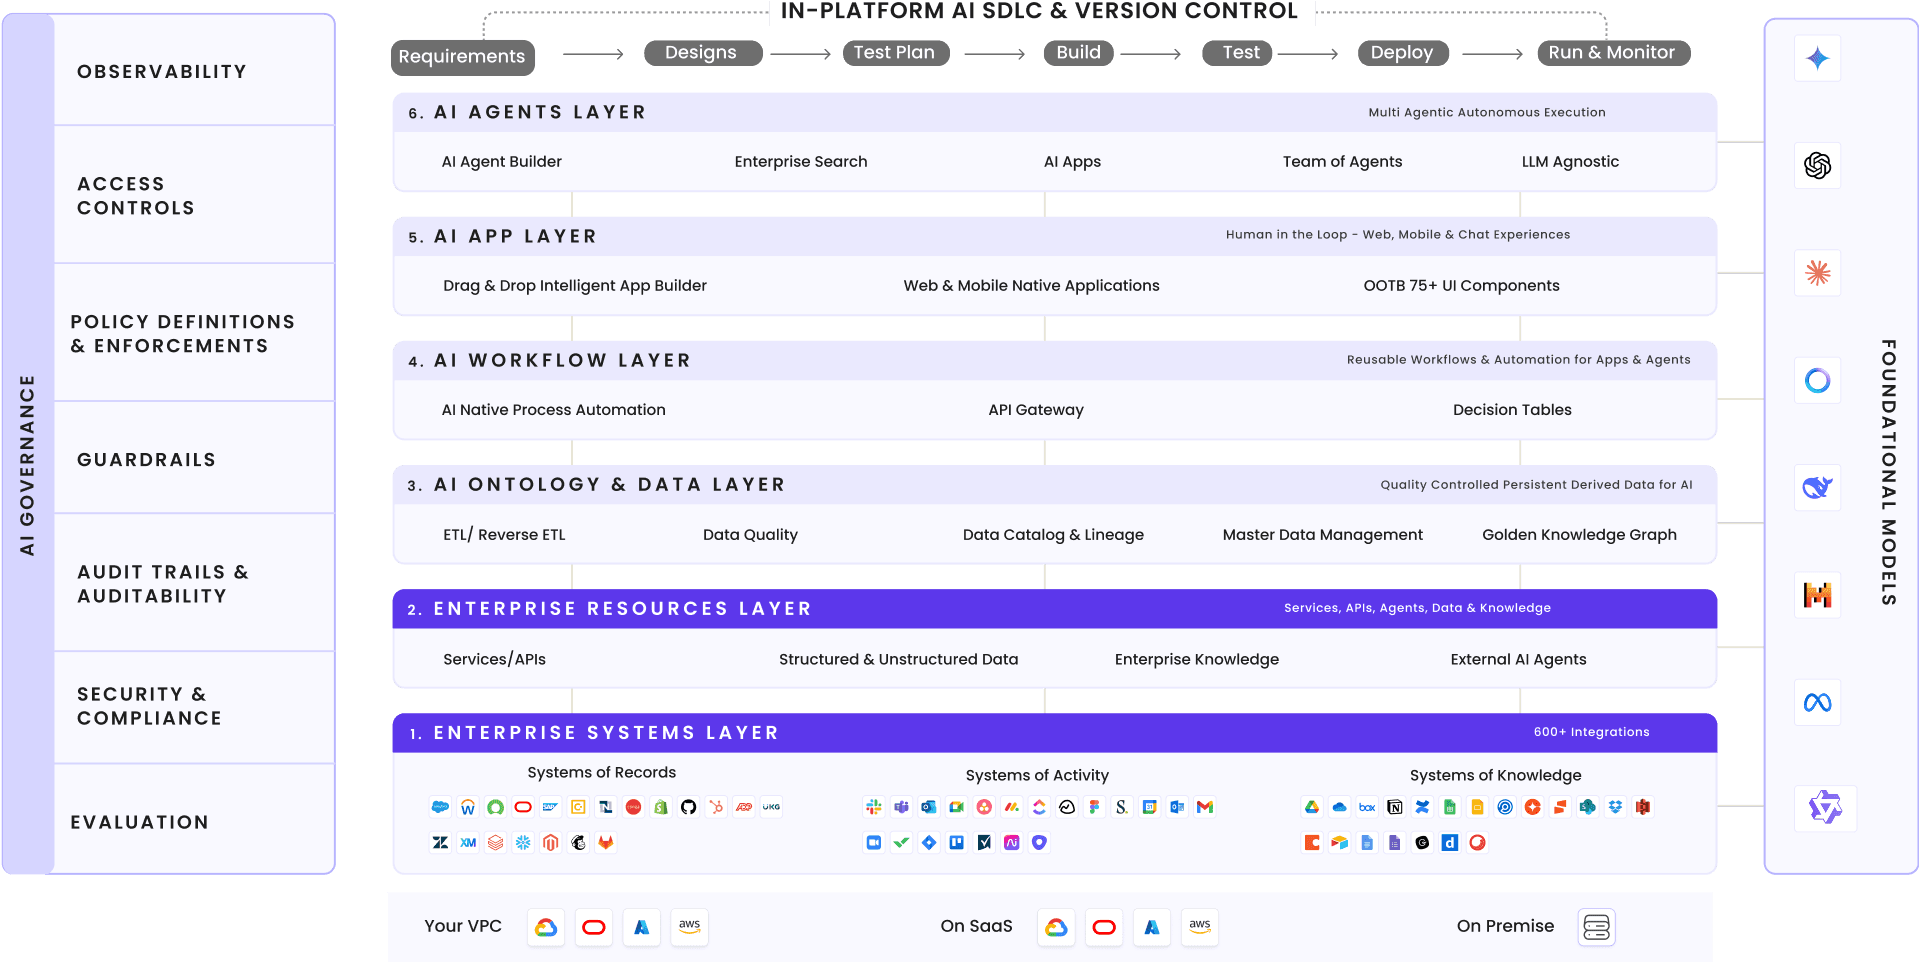Click the GitLab icon under Systems of Records

(606, 843)
